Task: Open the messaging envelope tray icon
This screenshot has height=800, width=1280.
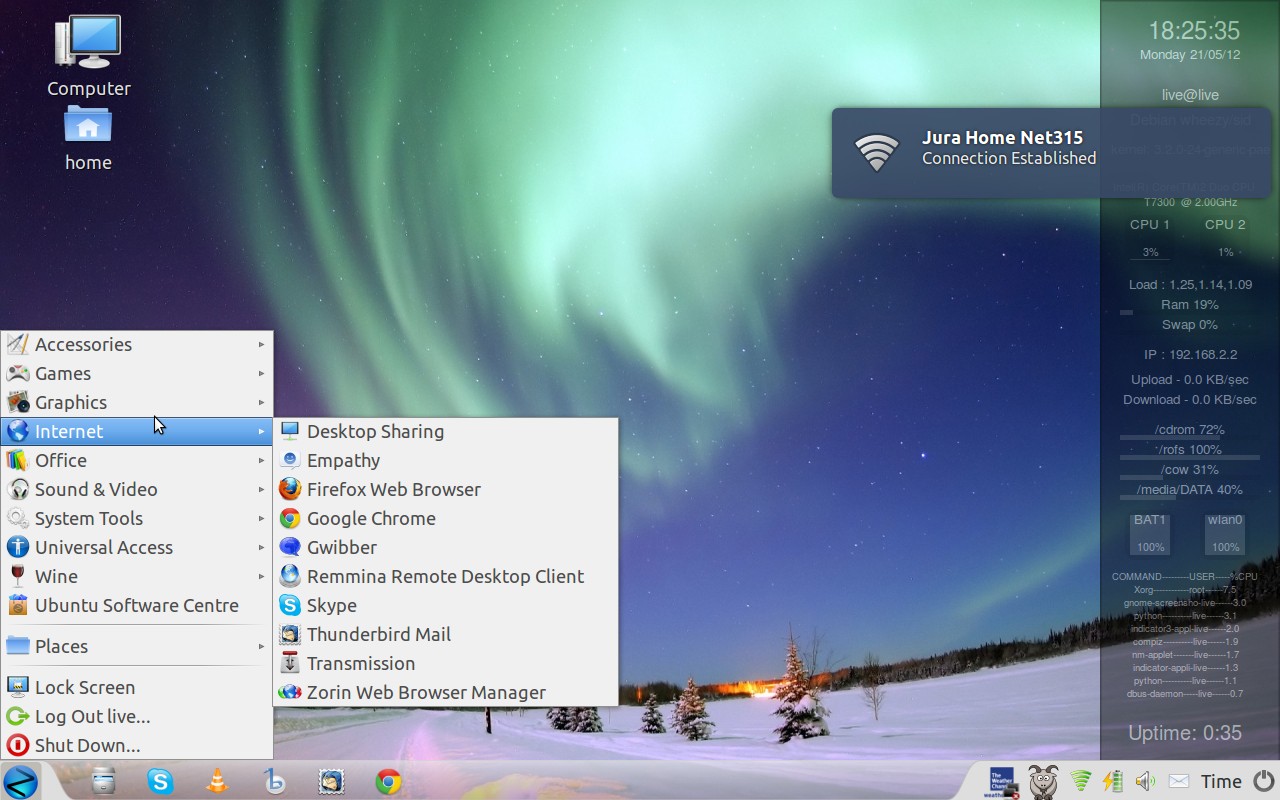Action: pyautogui.click(x=1179, y=781)
